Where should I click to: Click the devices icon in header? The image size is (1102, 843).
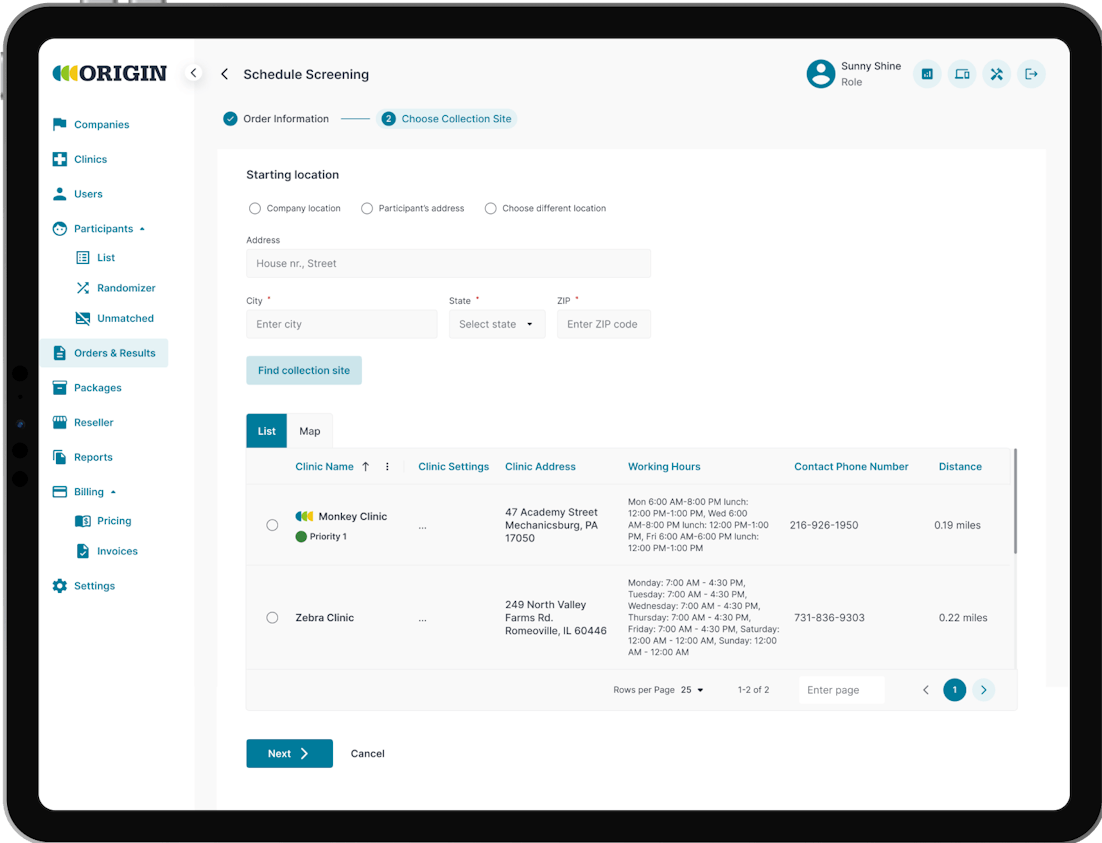coord(961,74)
